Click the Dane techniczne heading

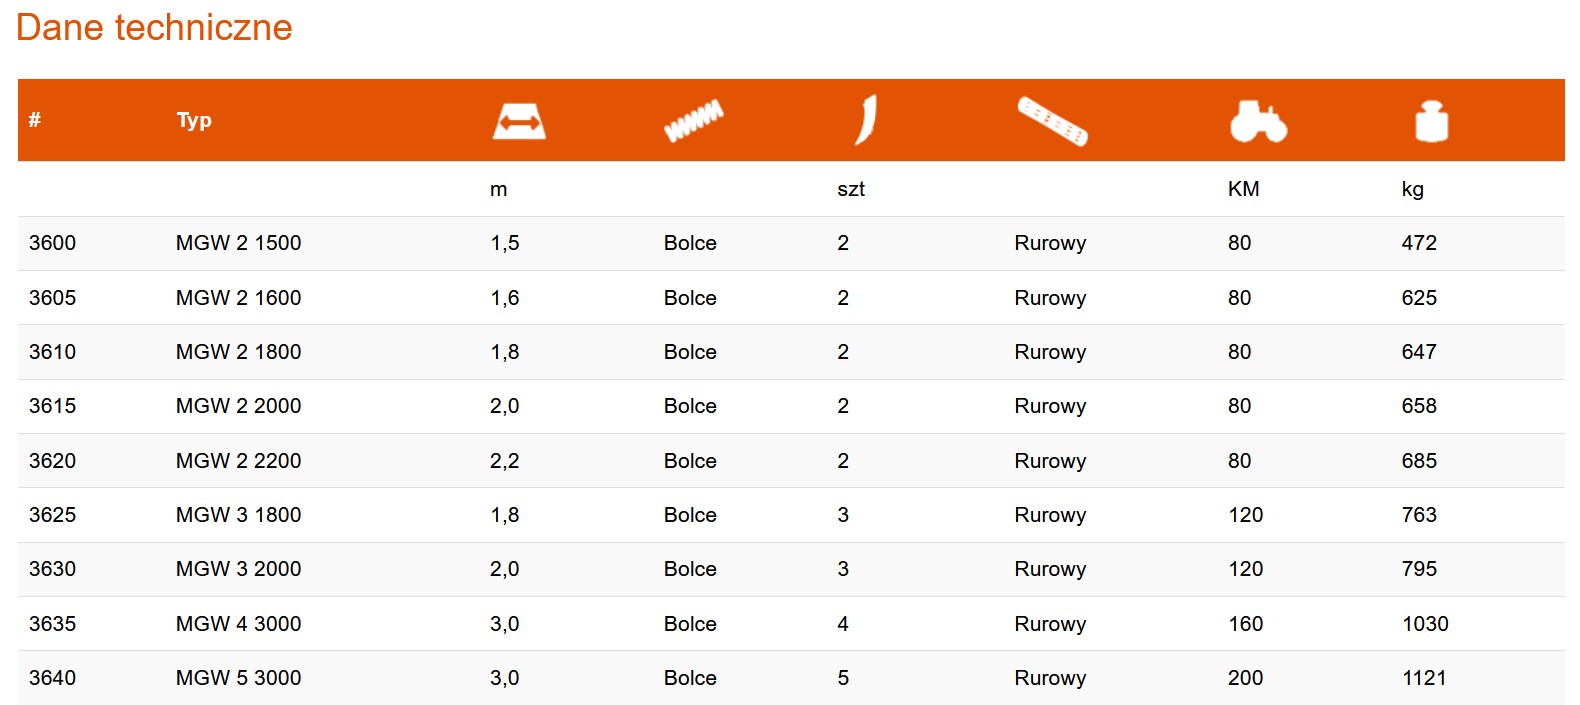tap(154, 27)
